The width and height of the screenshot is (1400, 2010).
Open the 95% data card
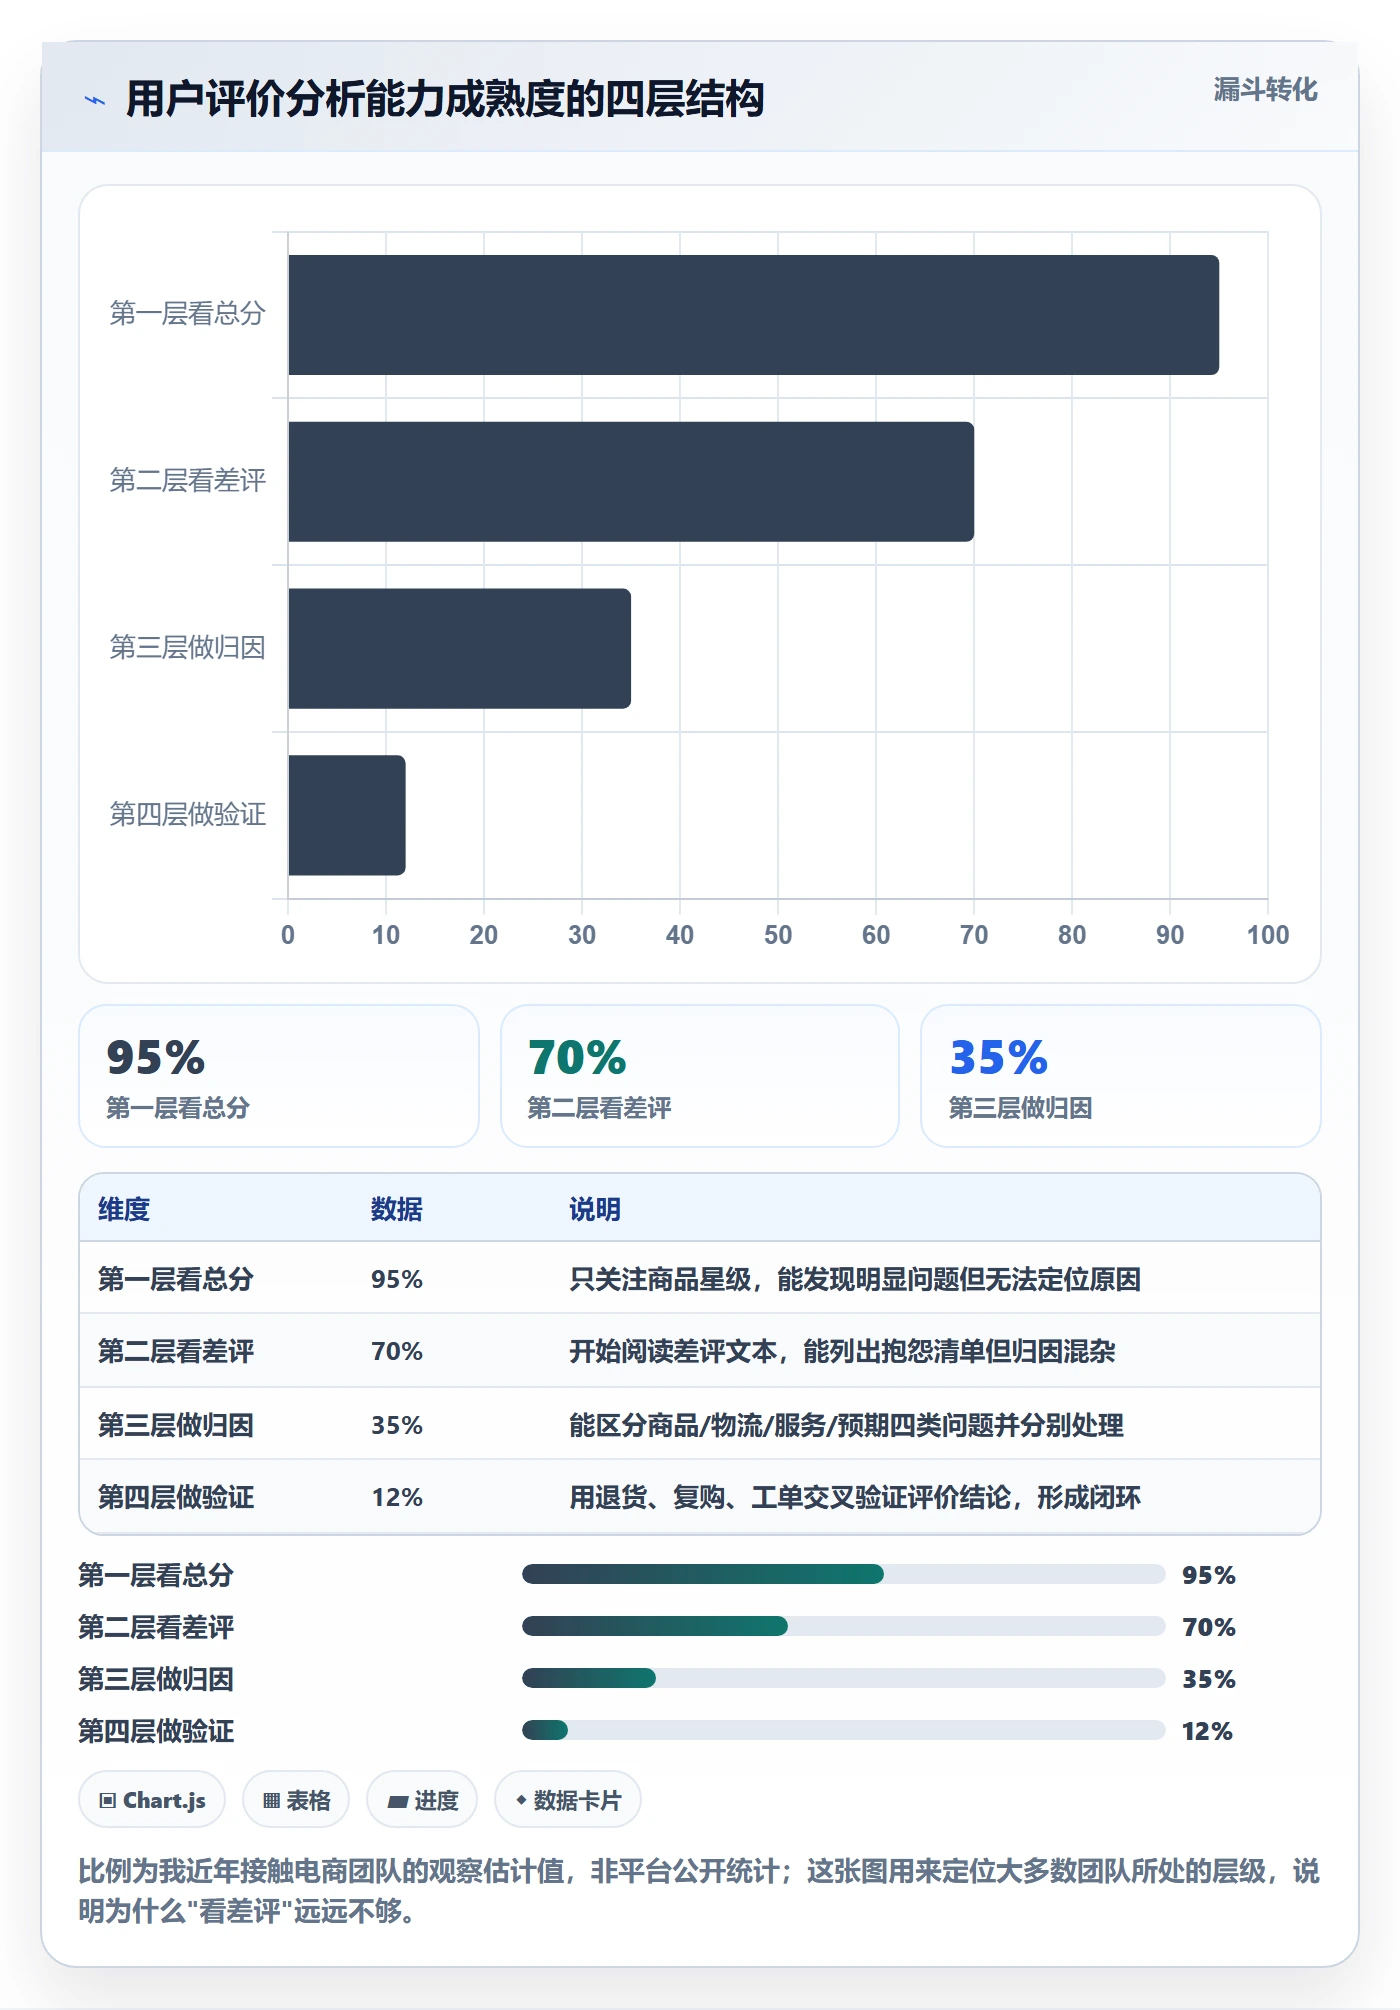coord(279,1076)
